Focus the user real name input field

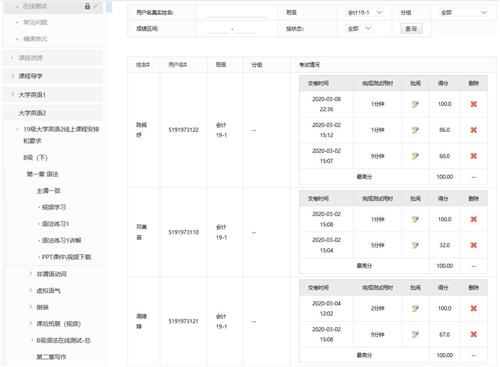tap(236, 13)
